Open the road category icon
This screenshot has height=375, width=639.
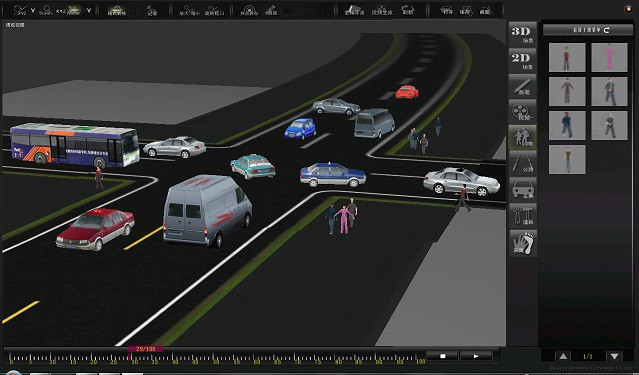pos(522,163)
